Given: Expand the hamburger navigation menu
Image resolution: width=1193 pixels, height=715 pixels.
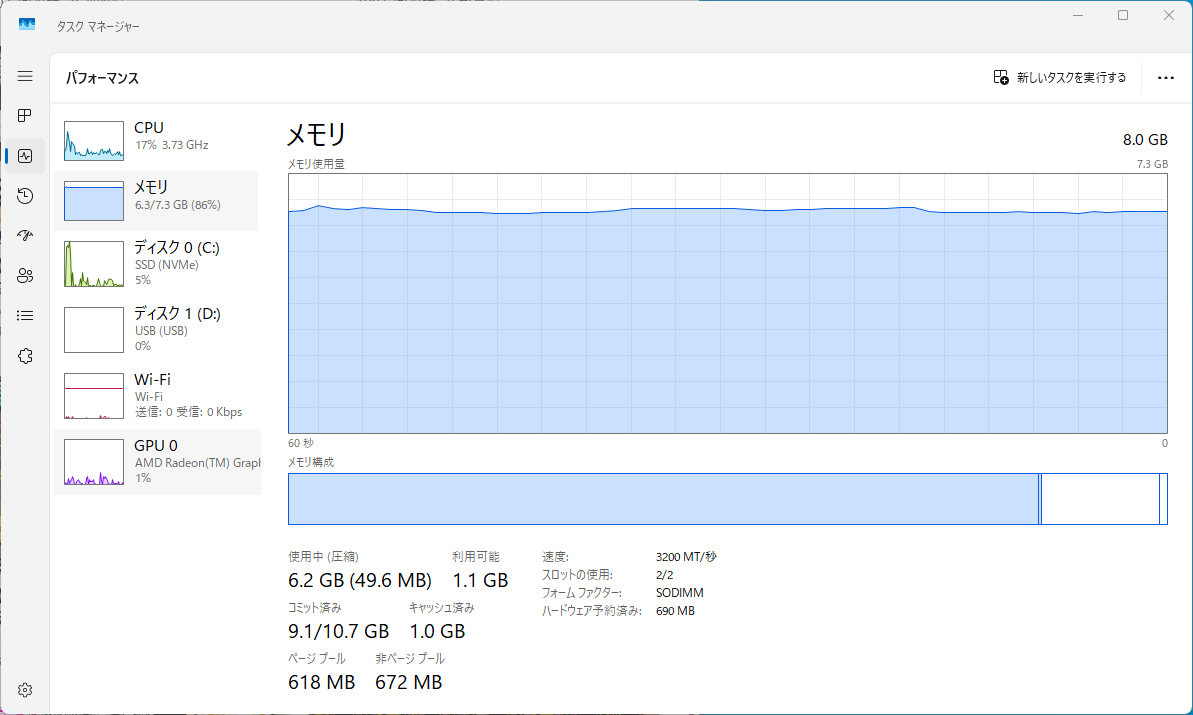Looking at the screenshot, I should coord(25,76).
